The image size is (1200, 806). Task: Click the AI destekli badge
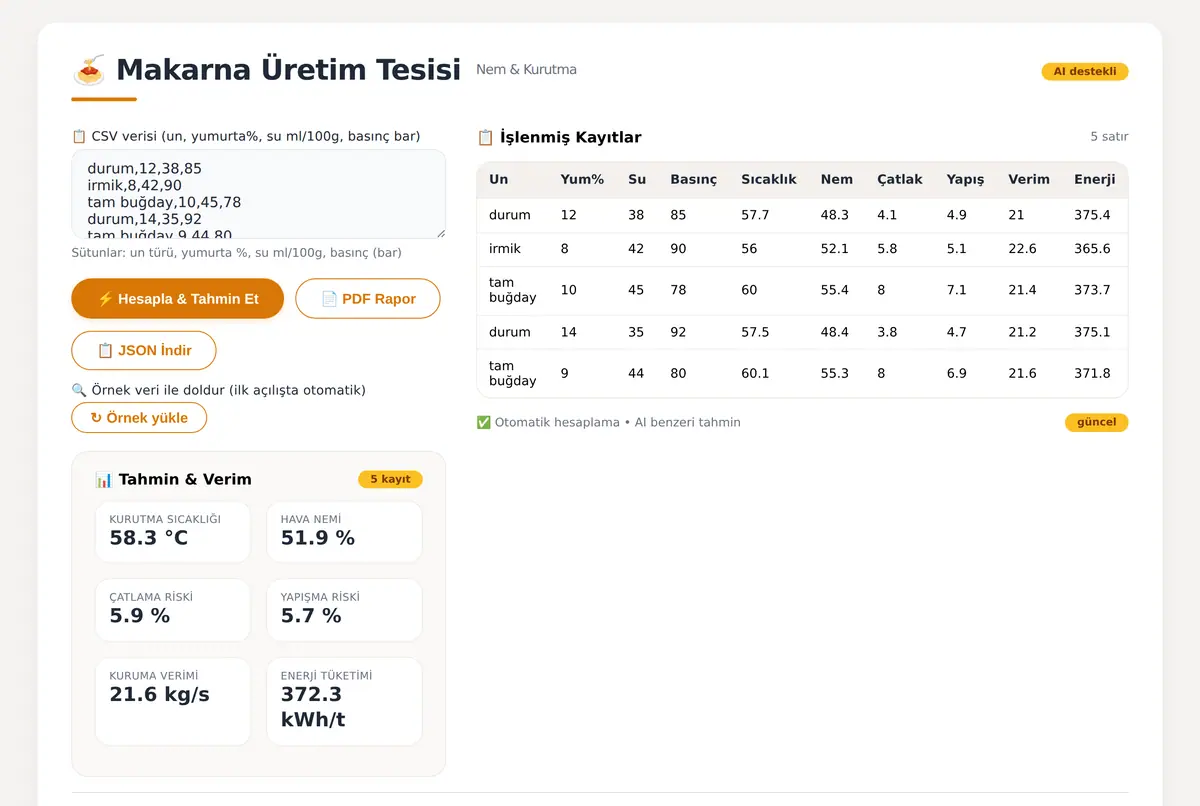tap(1085, 72)
